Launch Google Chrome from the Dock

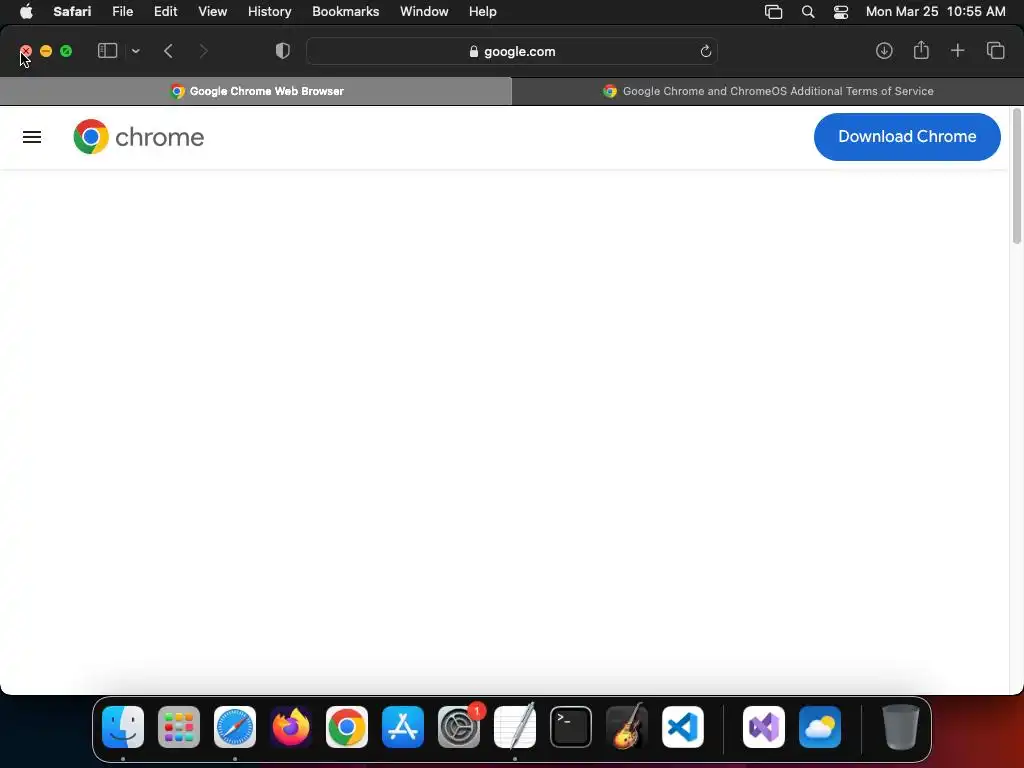(347, 727)
